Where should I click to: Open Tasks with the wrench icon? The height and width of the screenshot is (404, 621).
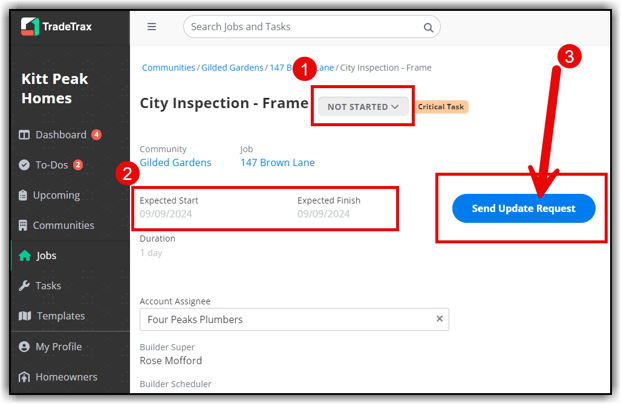click(x=40, y=286)
